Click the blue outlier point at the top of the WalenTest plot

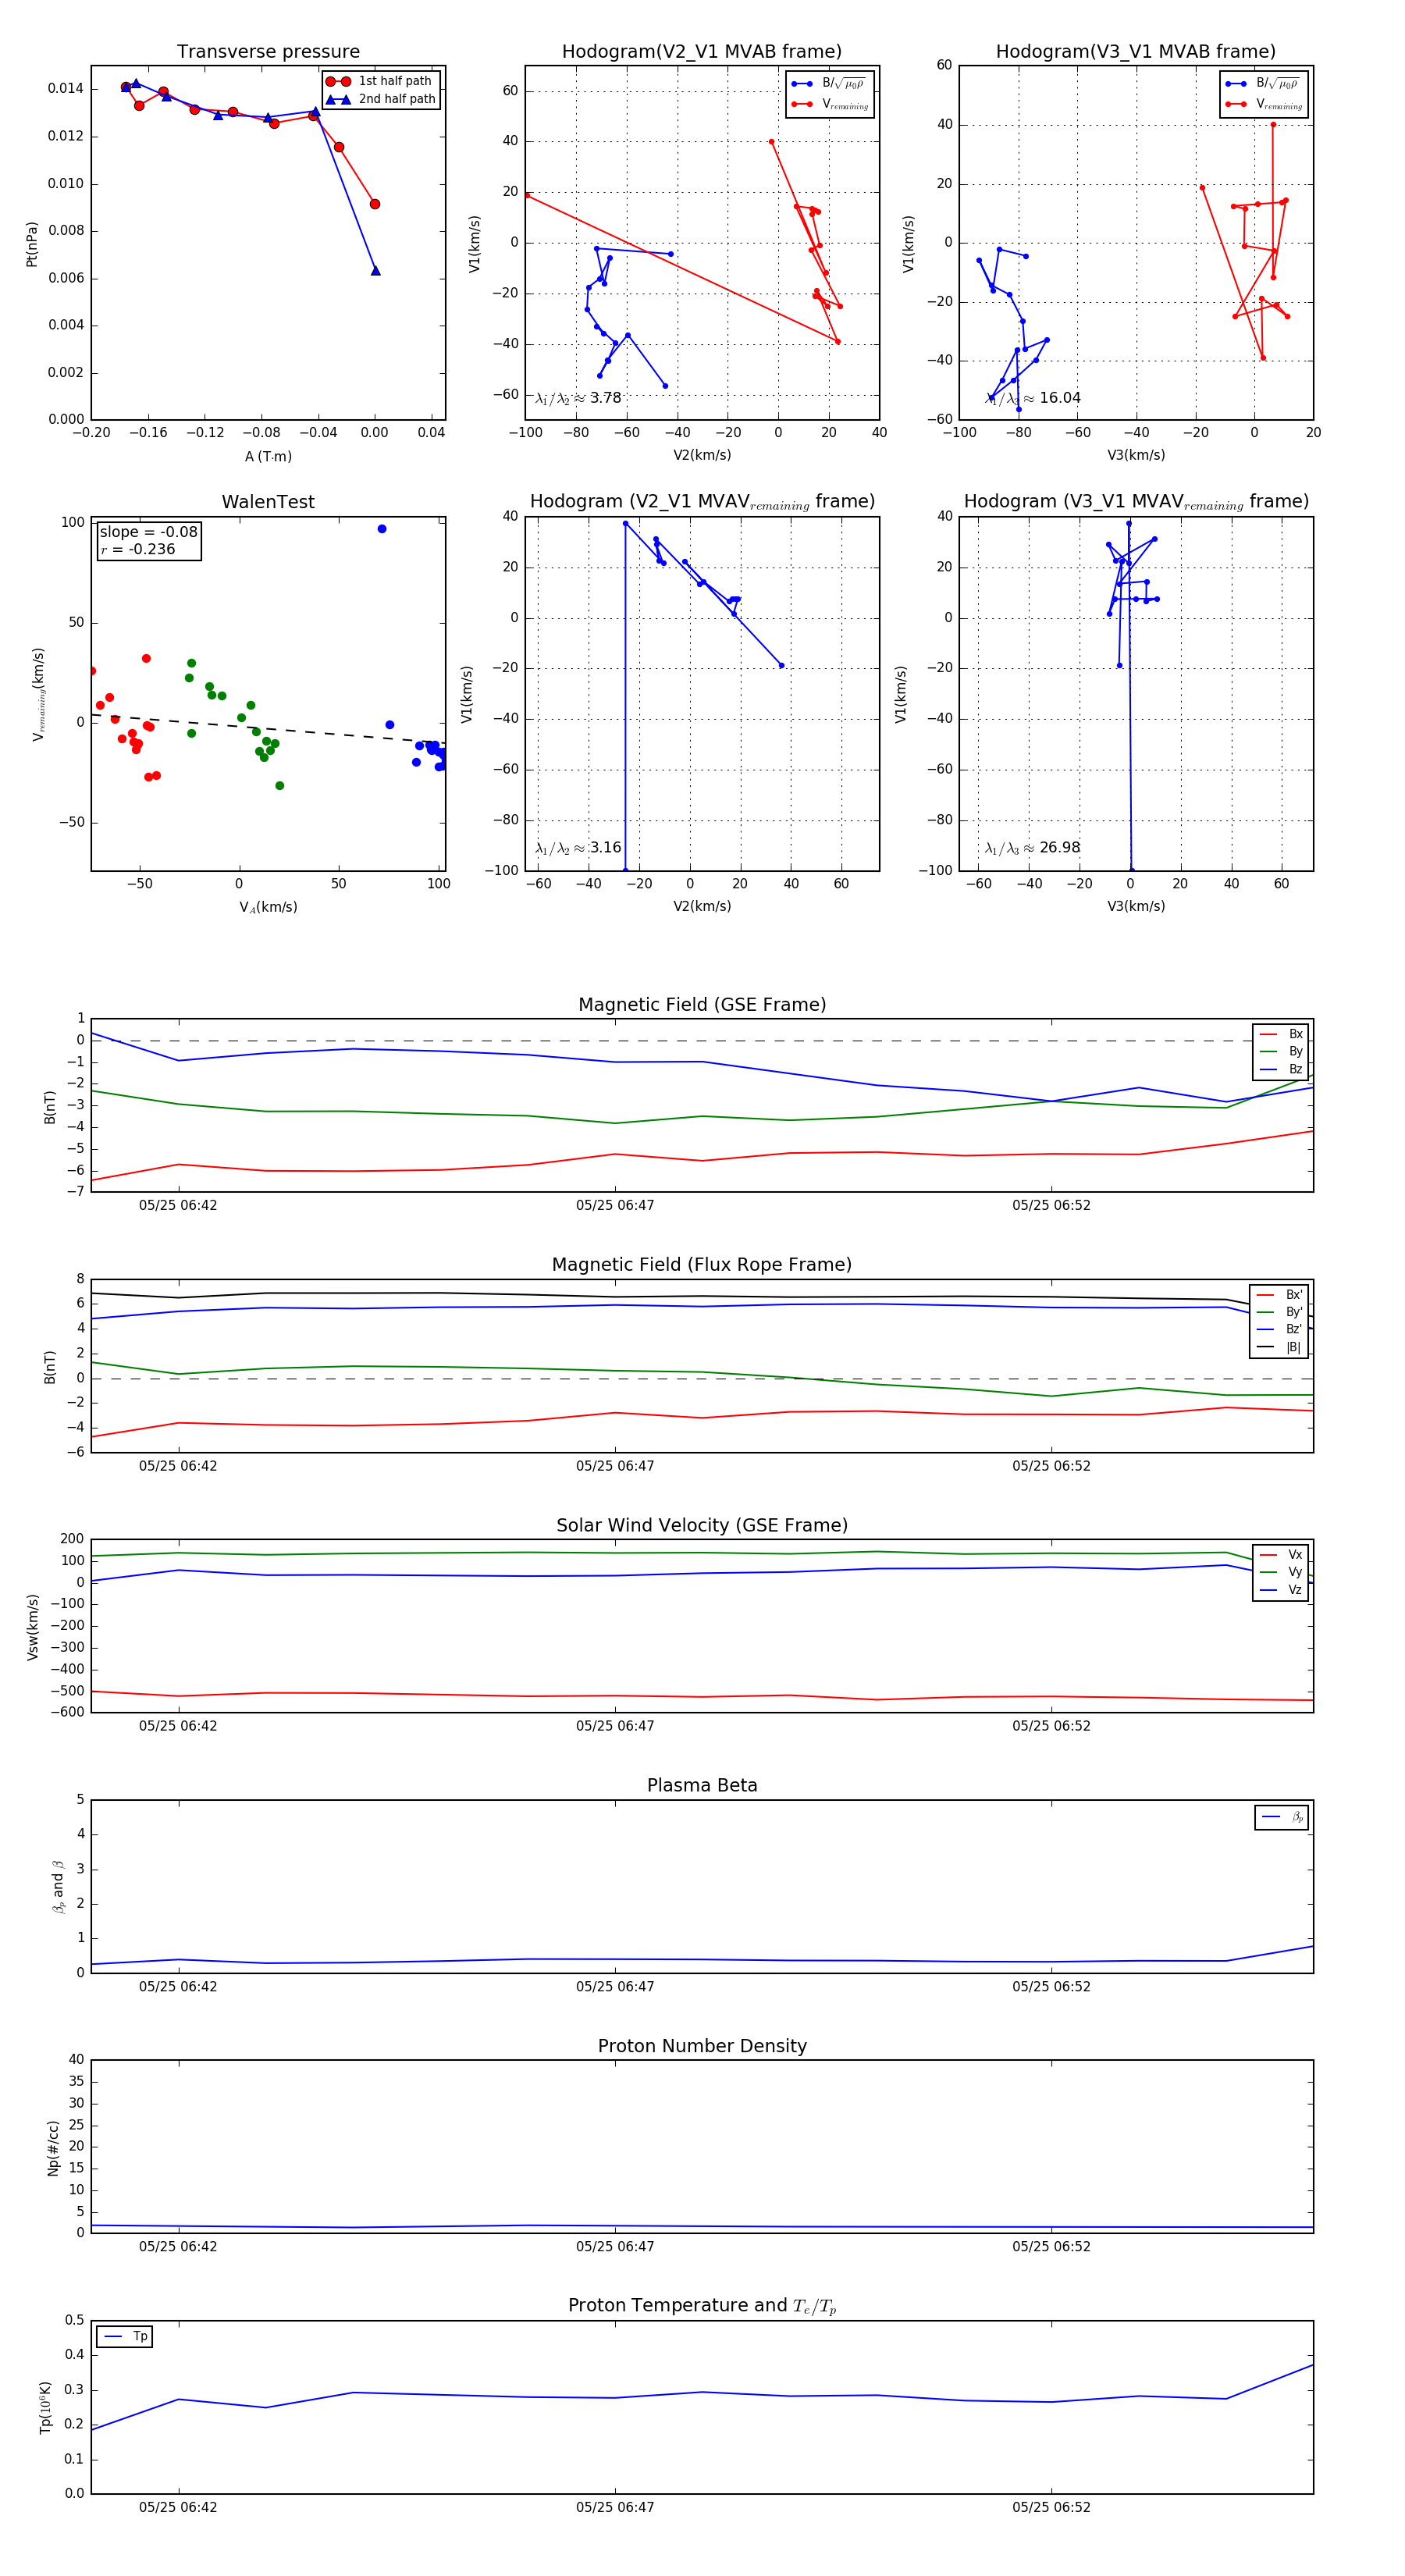click(x=382, y=529)
